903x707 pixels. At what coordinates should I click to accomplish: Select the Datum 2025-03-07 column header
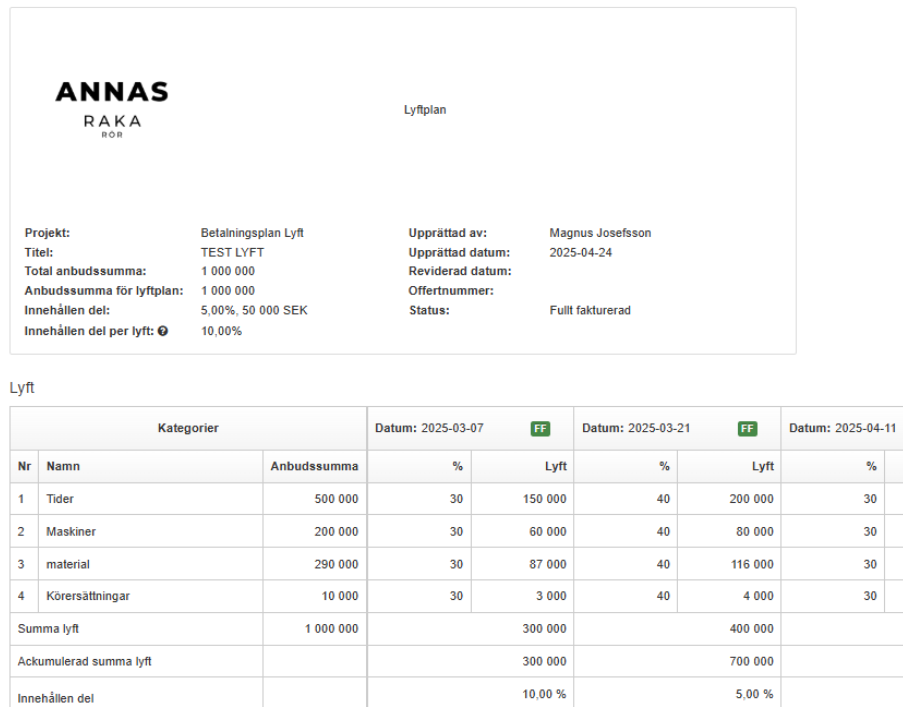[429, 428]
